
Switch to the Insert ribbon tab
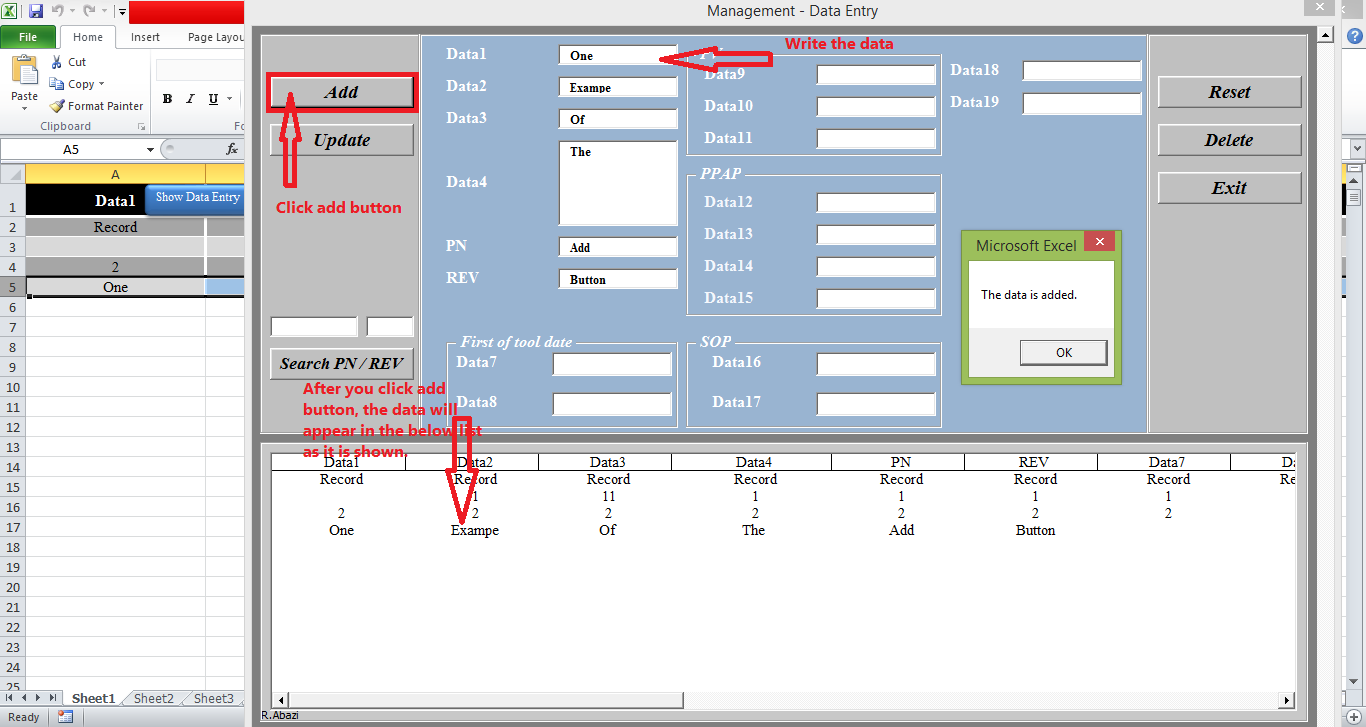145,37
